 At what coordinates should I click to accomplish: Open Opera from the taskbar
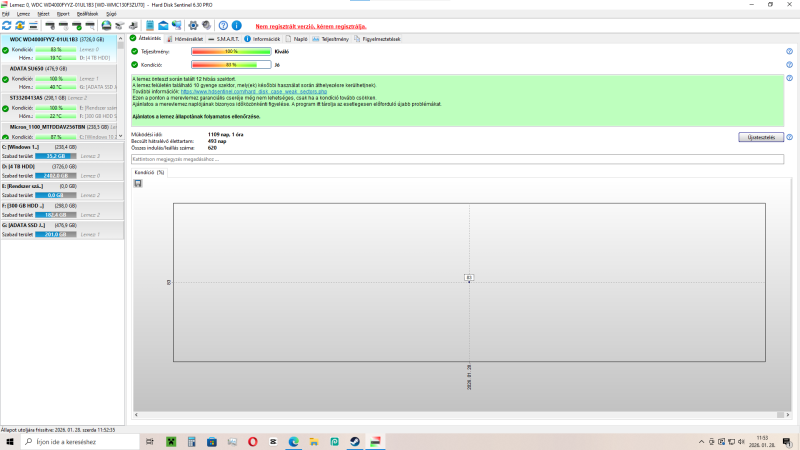coord(253,442)
